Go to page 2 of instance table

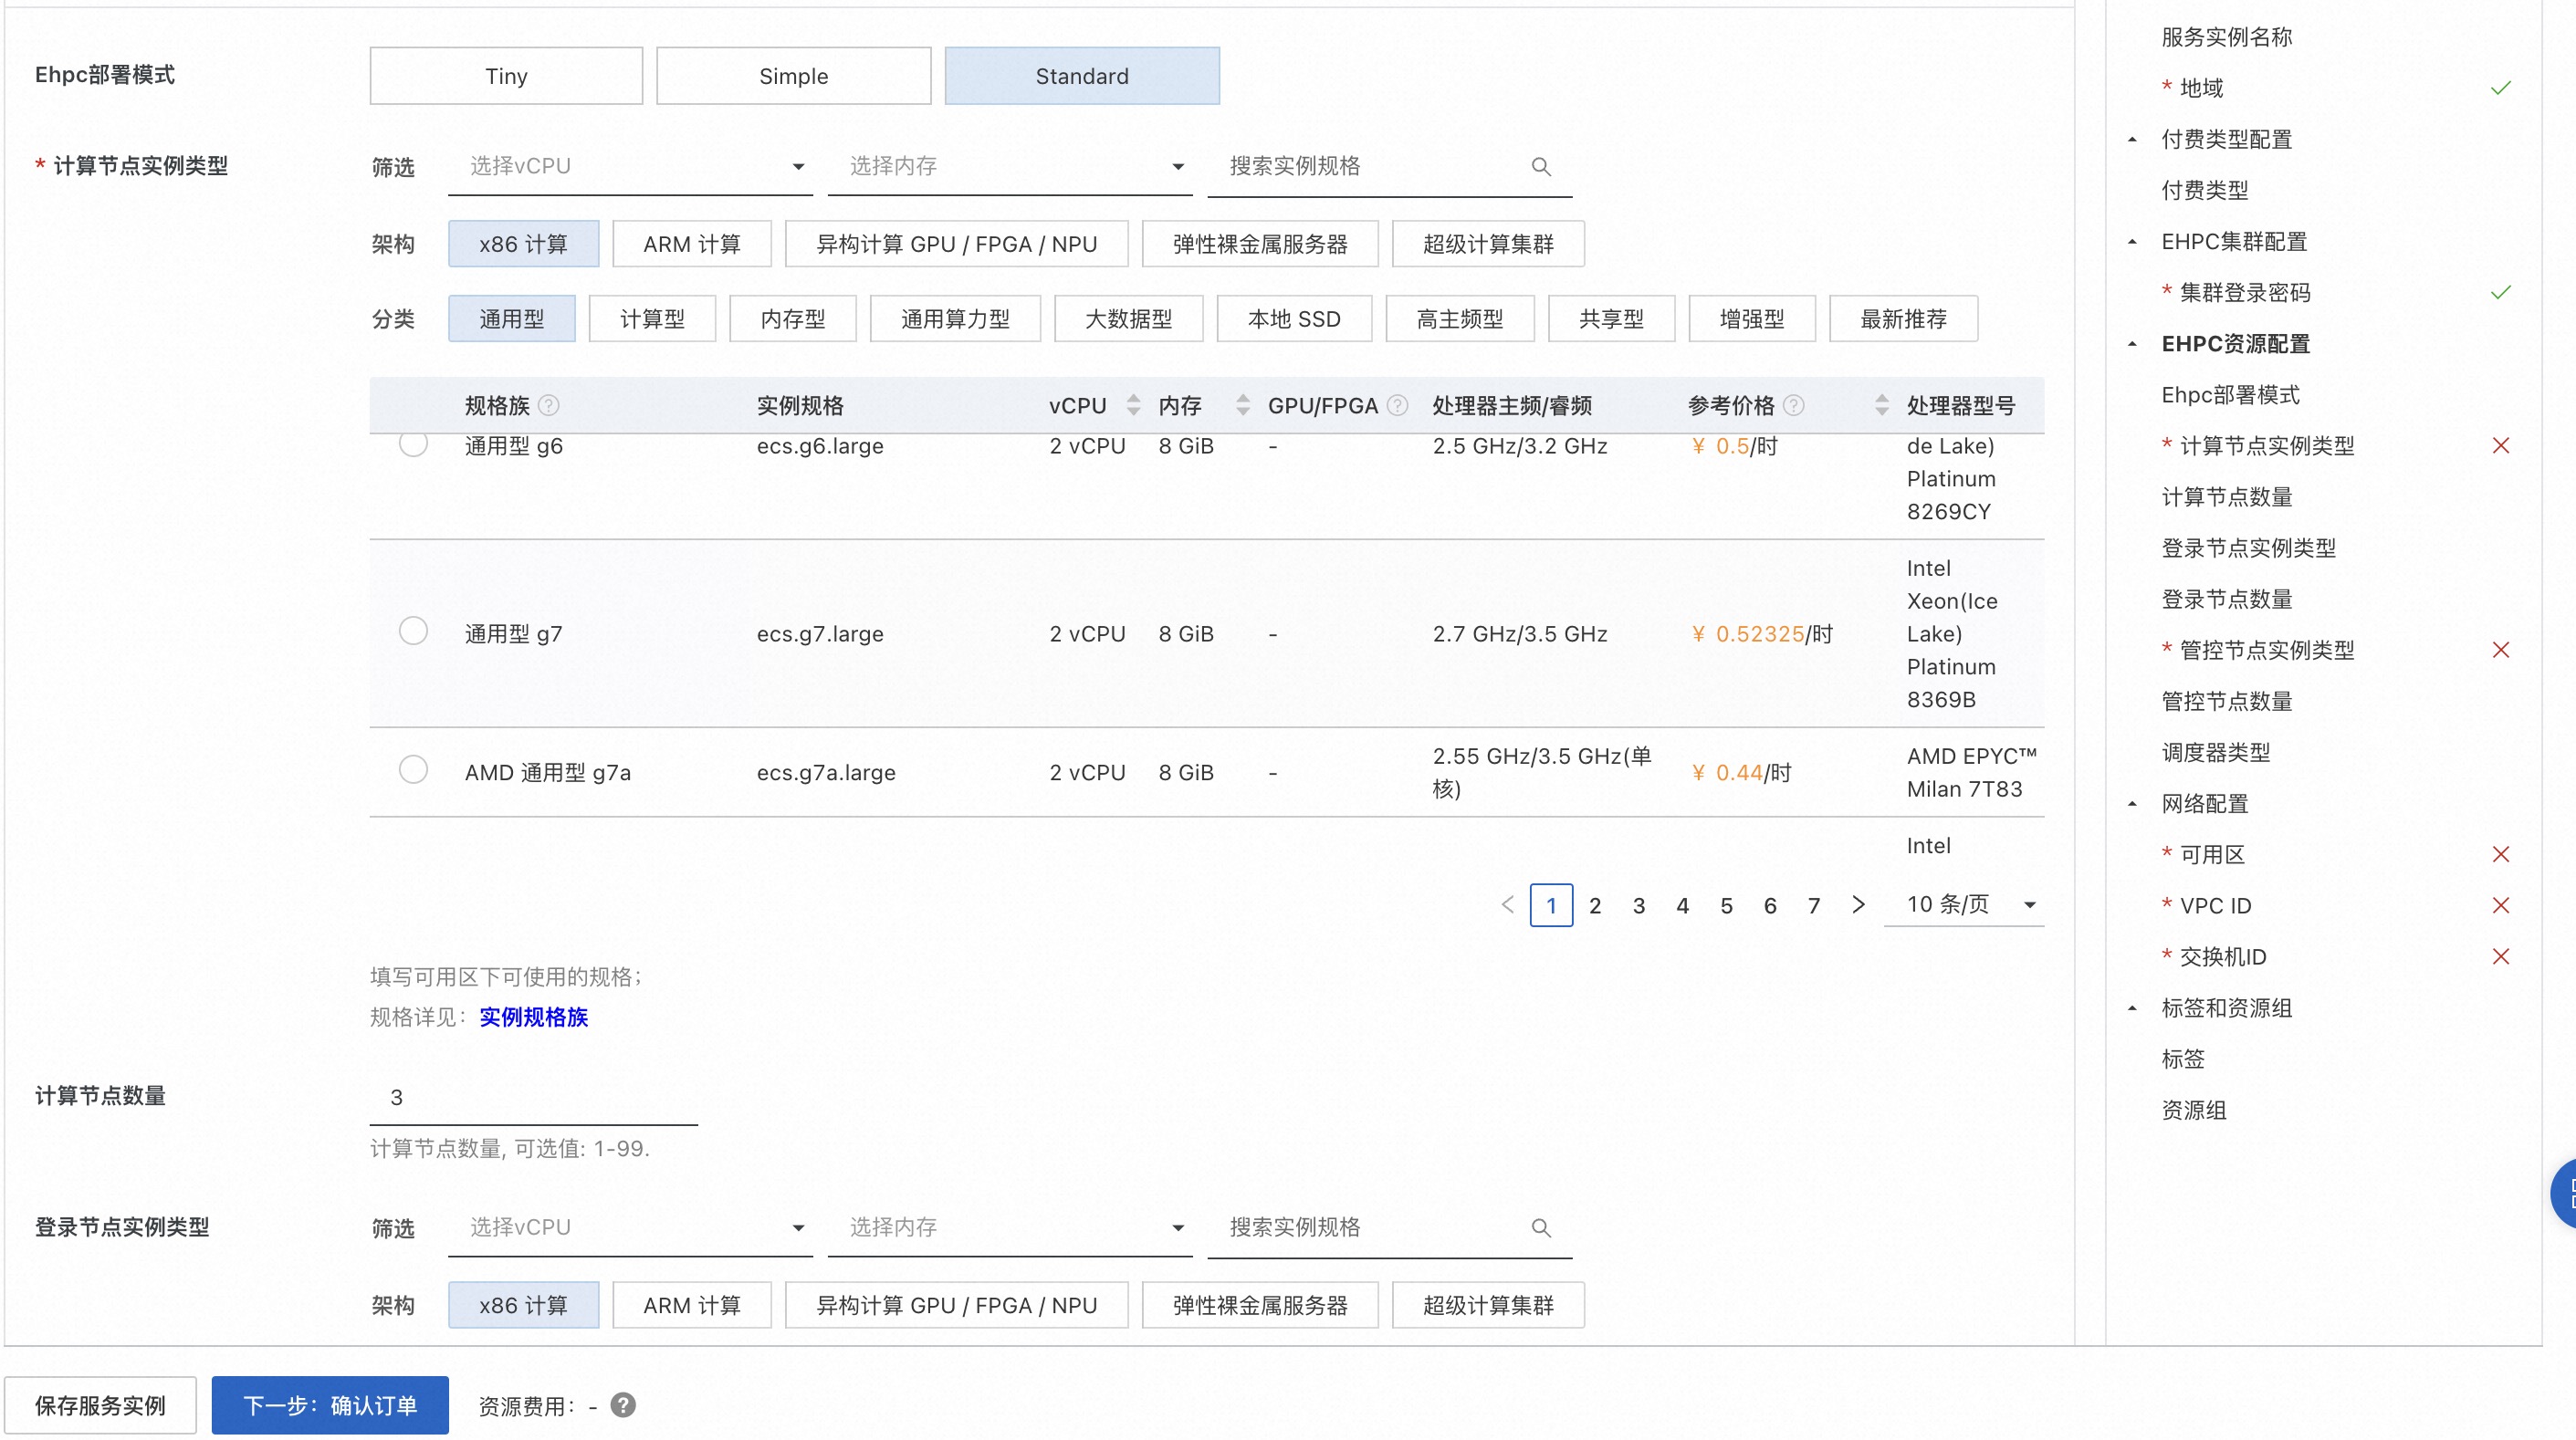tap(1595, 905)
